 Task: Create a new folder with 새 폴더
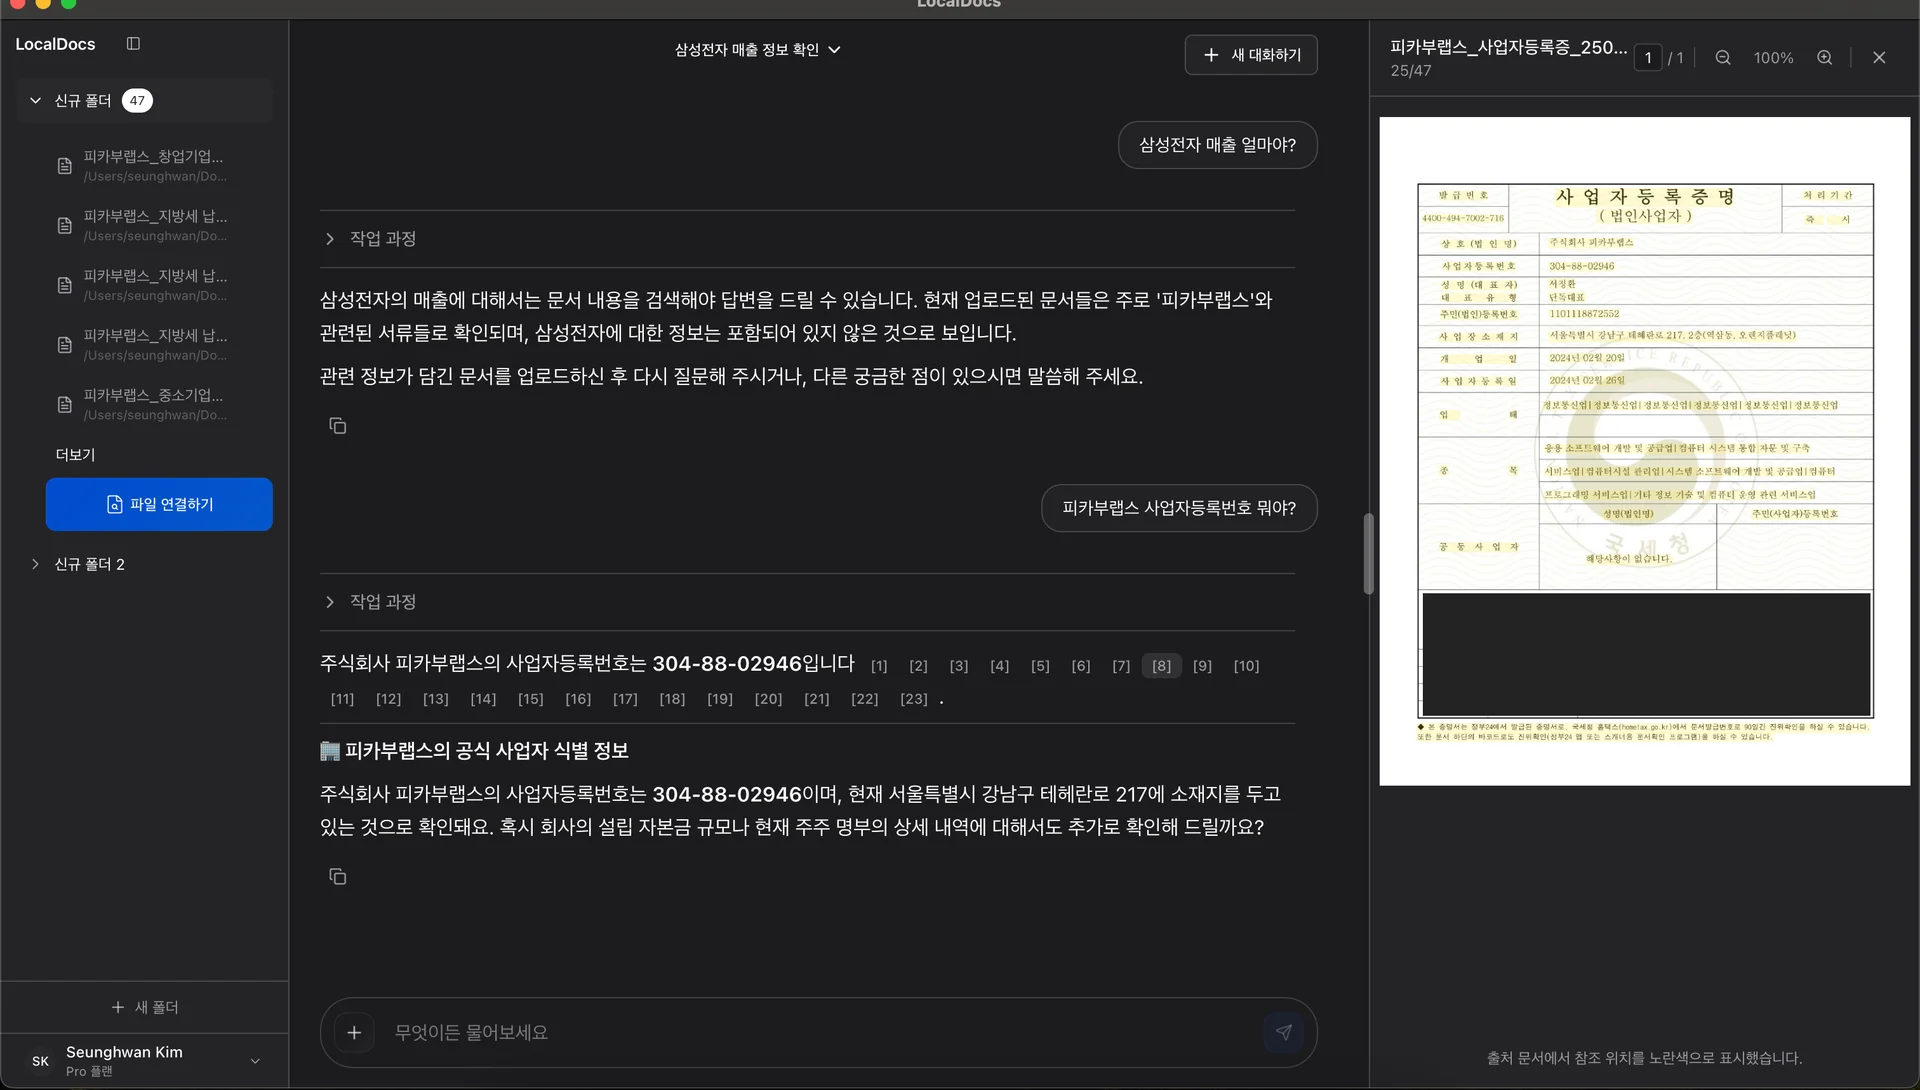click(144, 1007)
